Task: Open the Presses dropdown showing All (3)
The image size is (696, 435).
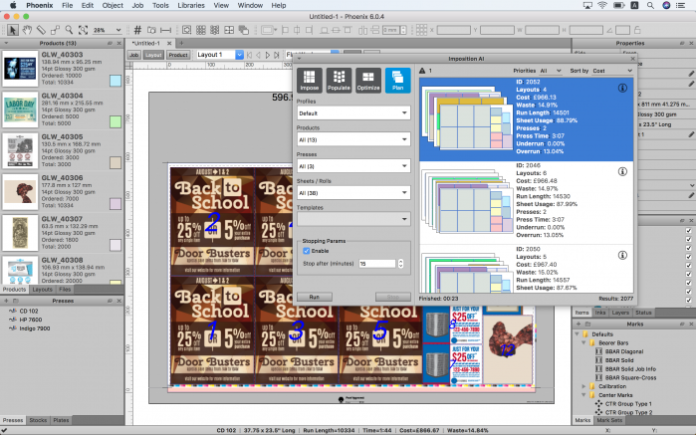Action: click(353, 166)
